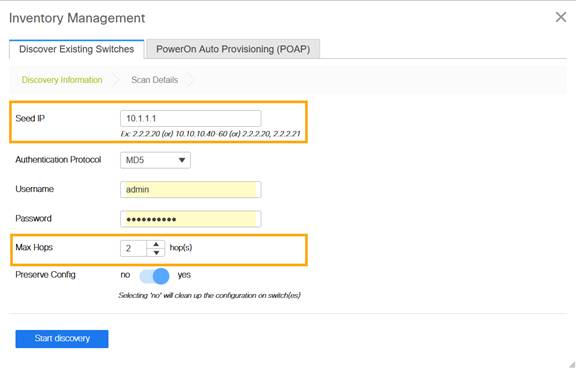
Task: Close the Inventory Management dialog
Action: [561, 17]
